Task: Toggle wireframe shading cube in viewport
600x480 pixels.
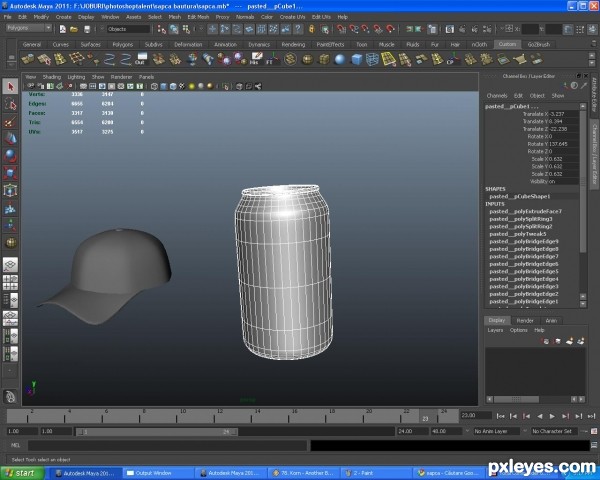Action: tap(154, 87)
